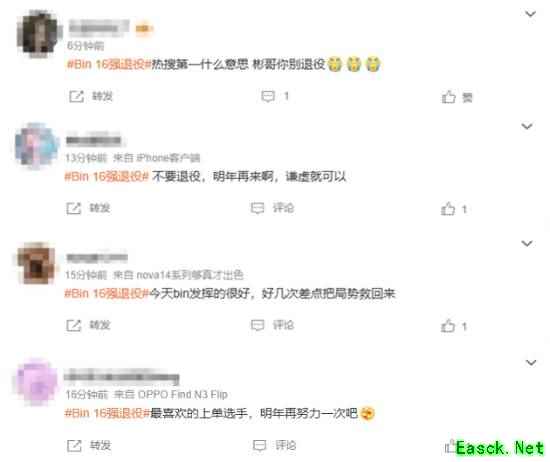Open the avatar of the first poster
The image size is (550, 462).
click(x=39, y=33)
